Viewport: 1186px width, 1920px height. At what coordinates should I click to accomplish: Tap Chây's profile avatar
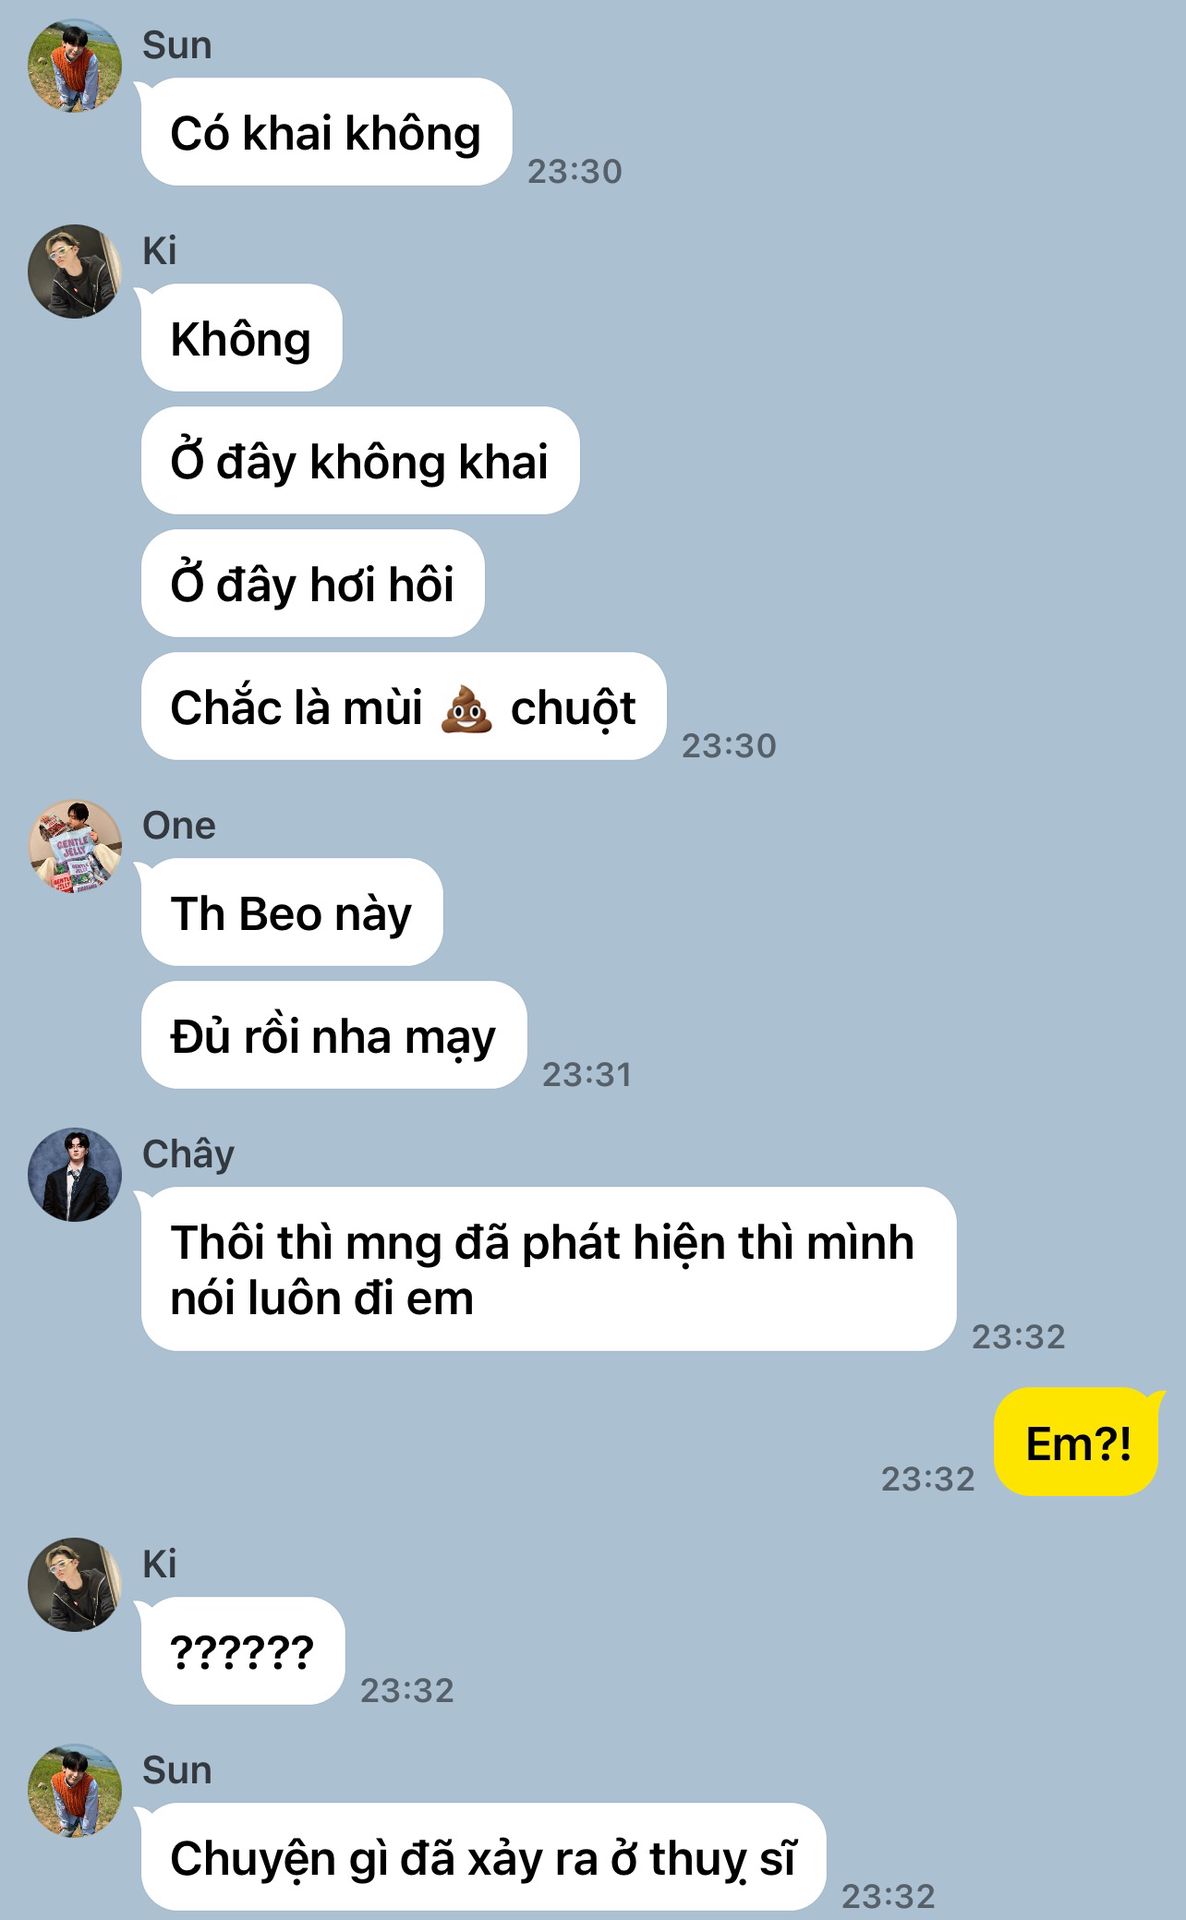[x=75, y=1175]
